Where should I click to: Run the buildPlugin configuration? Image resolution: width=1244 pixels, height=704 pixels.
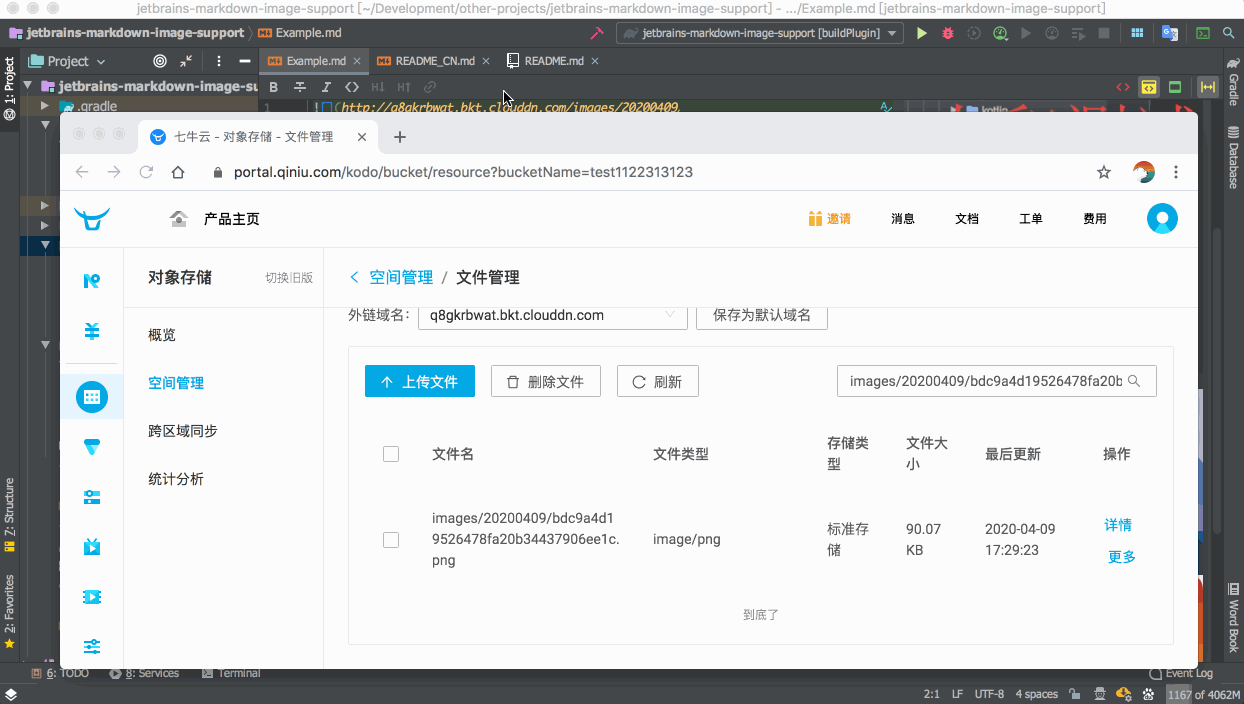pos(921,33)
